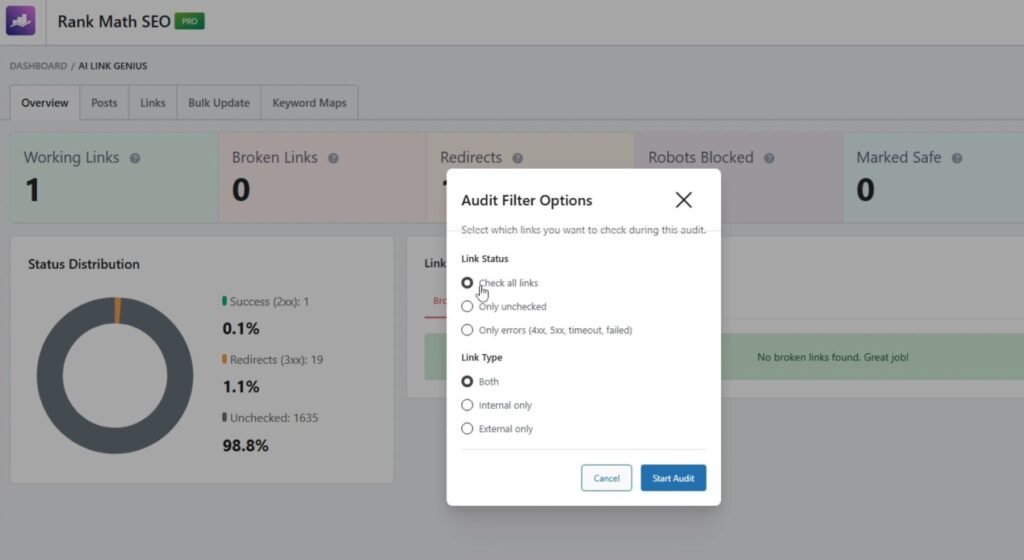Click the Status Distribution heading
The image size is (1024, 560).
pos(84,264)
